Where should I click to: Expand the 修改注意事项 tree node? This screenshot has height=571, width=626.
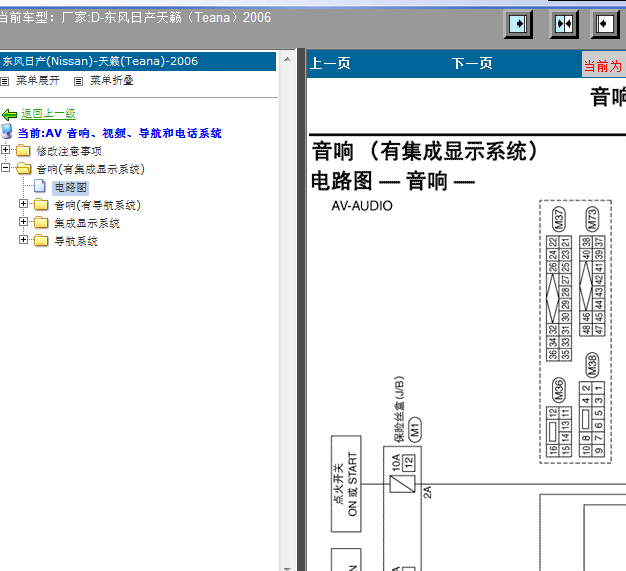click(6, 151)
